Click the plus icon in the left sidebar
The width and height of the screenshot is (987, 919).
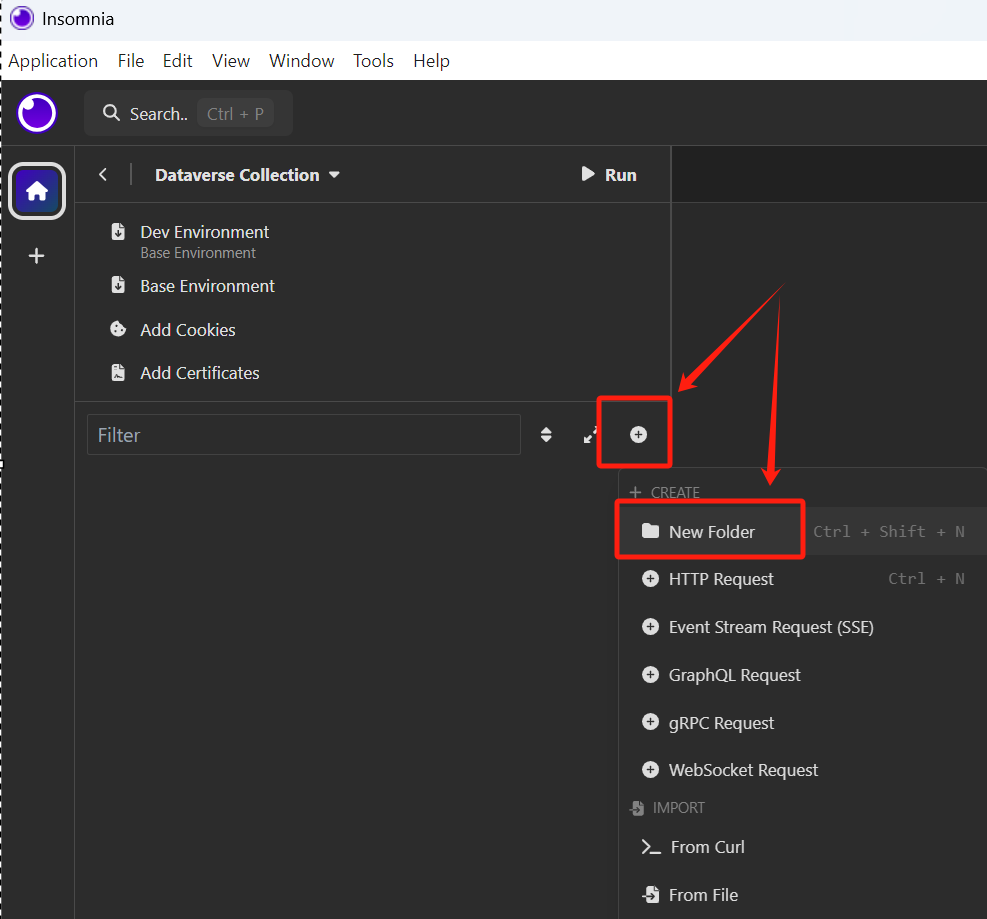(x=37, y=256)
